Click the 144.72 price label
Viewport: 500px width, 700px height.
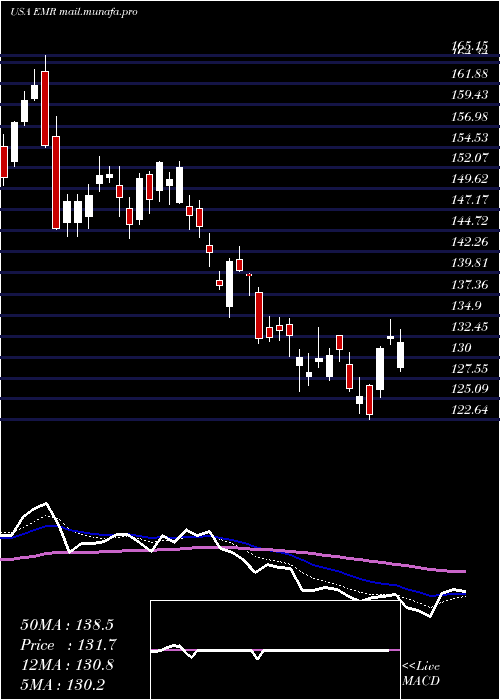tap(469, 221)
